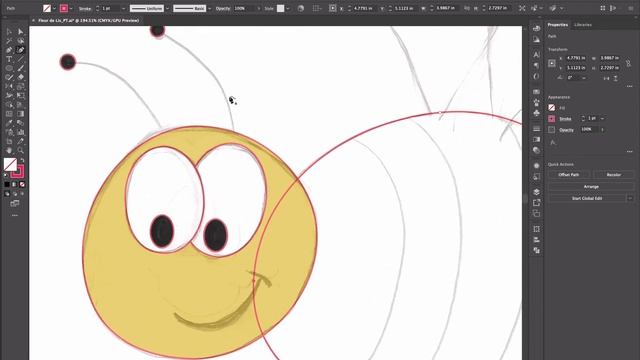Open the Pathfinder panel dock icon
Viewport: 640px width, 360px height.
(536, 251)
